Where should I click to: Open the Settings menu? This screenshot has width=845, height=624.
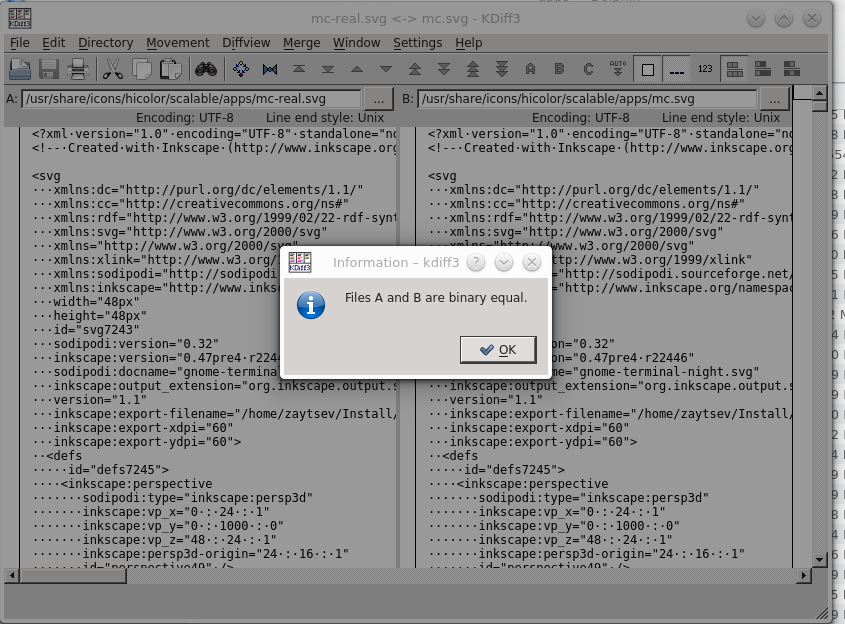point(418,43)
